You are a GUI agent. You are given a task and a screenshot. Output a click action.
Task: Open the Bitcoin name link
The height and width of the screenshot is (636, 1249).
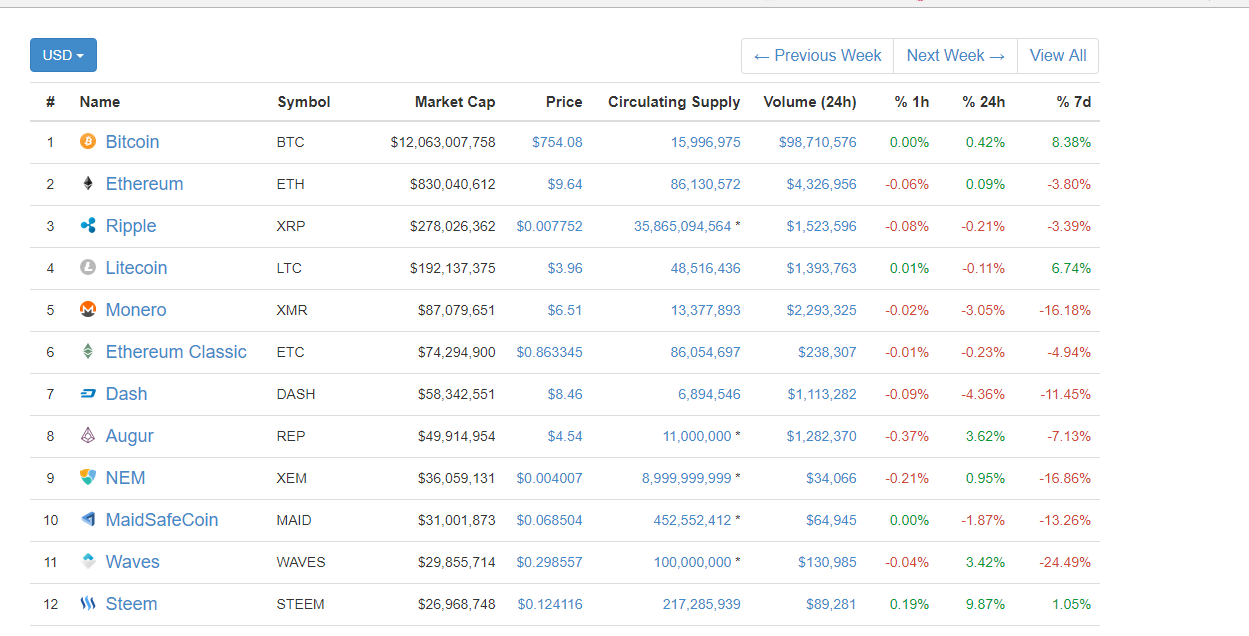(132, 142)
